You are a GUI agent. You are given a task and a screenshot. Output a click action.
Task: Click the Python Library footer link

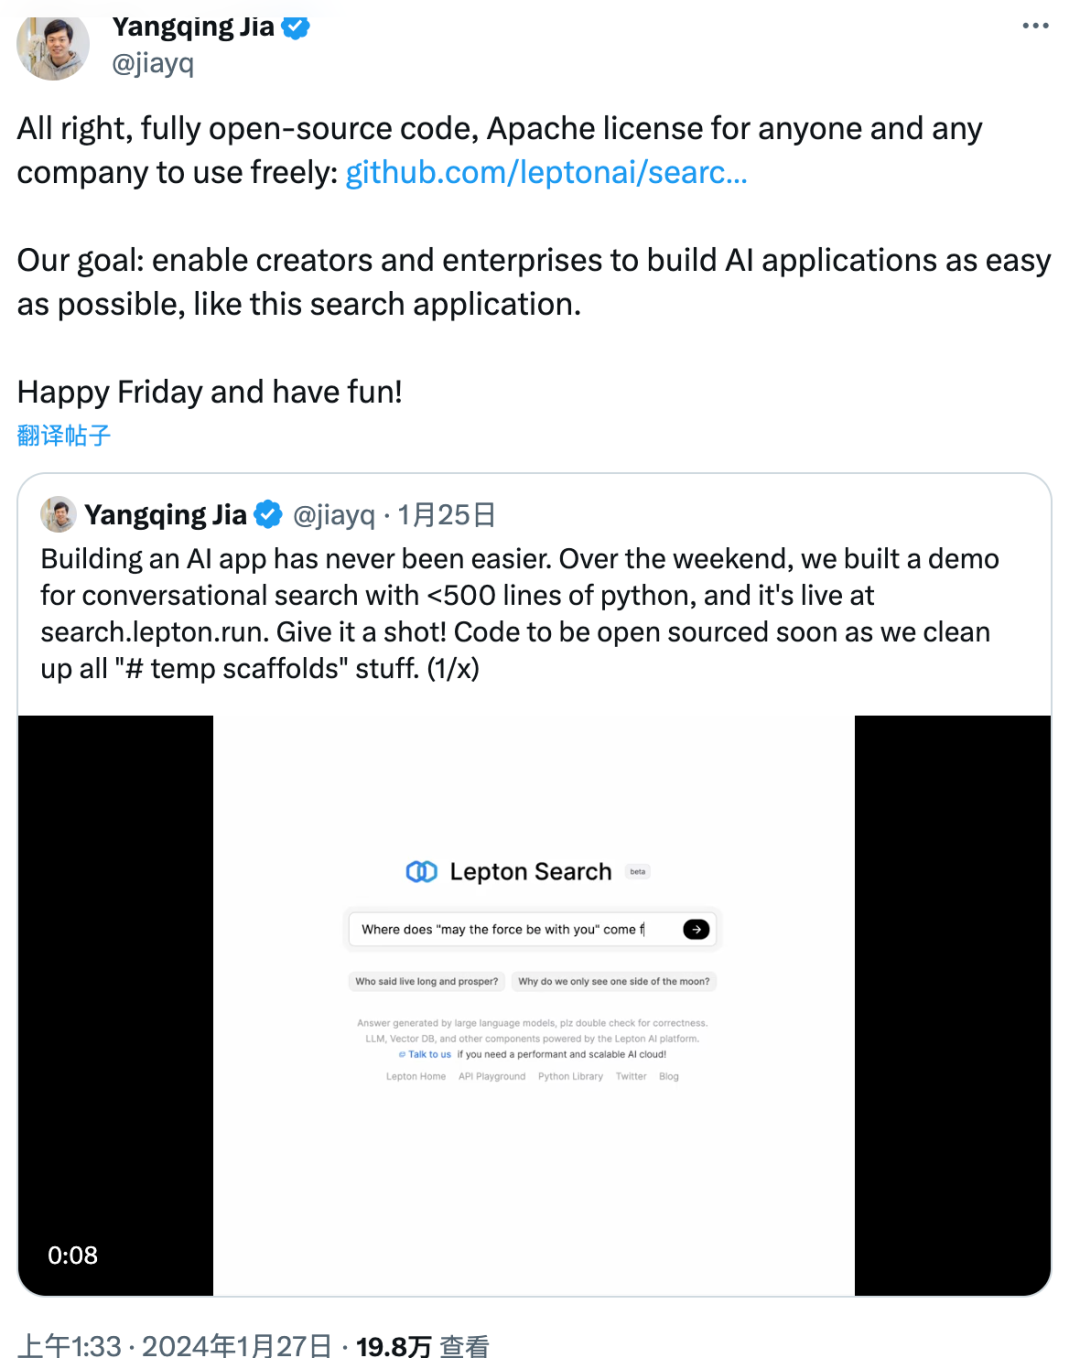point(571,1076)
